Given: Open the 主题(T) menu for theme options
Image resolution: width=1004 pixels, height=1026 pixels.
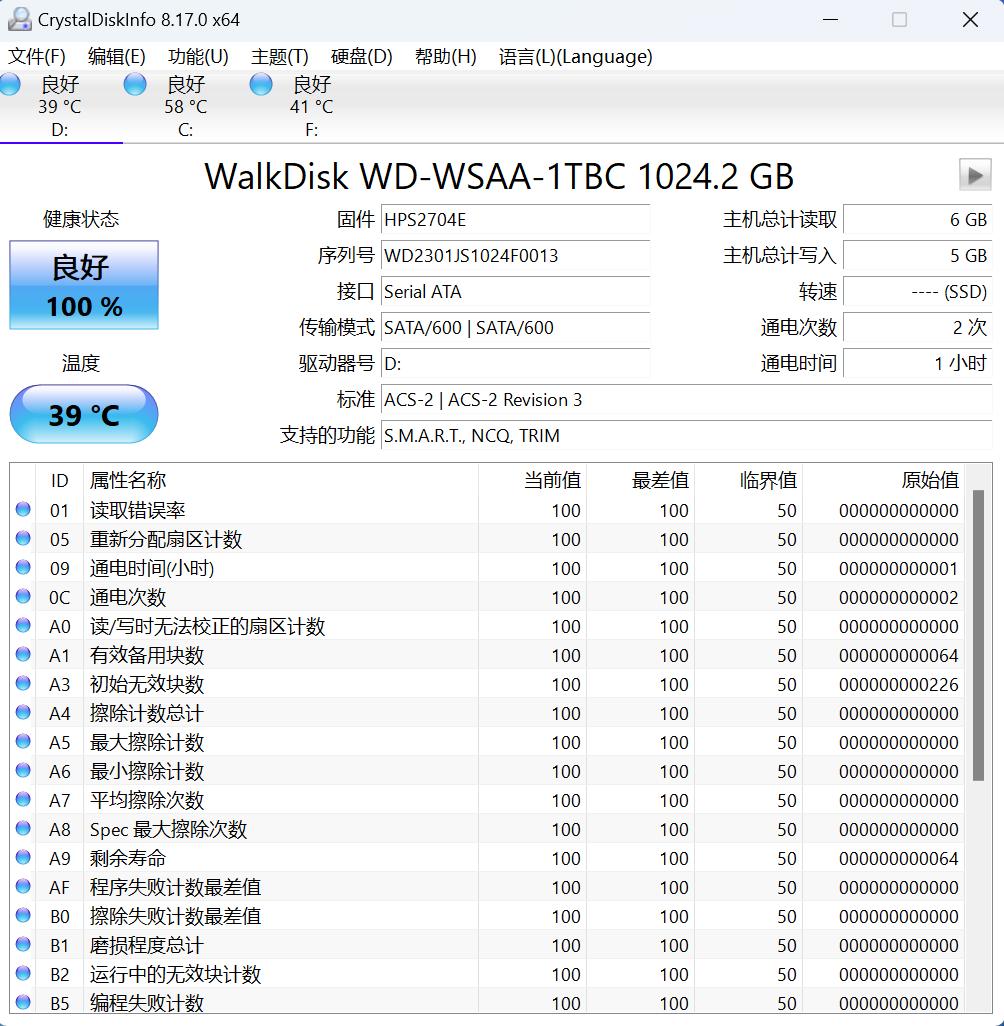Looking at the screenshot, I should 279,57.
